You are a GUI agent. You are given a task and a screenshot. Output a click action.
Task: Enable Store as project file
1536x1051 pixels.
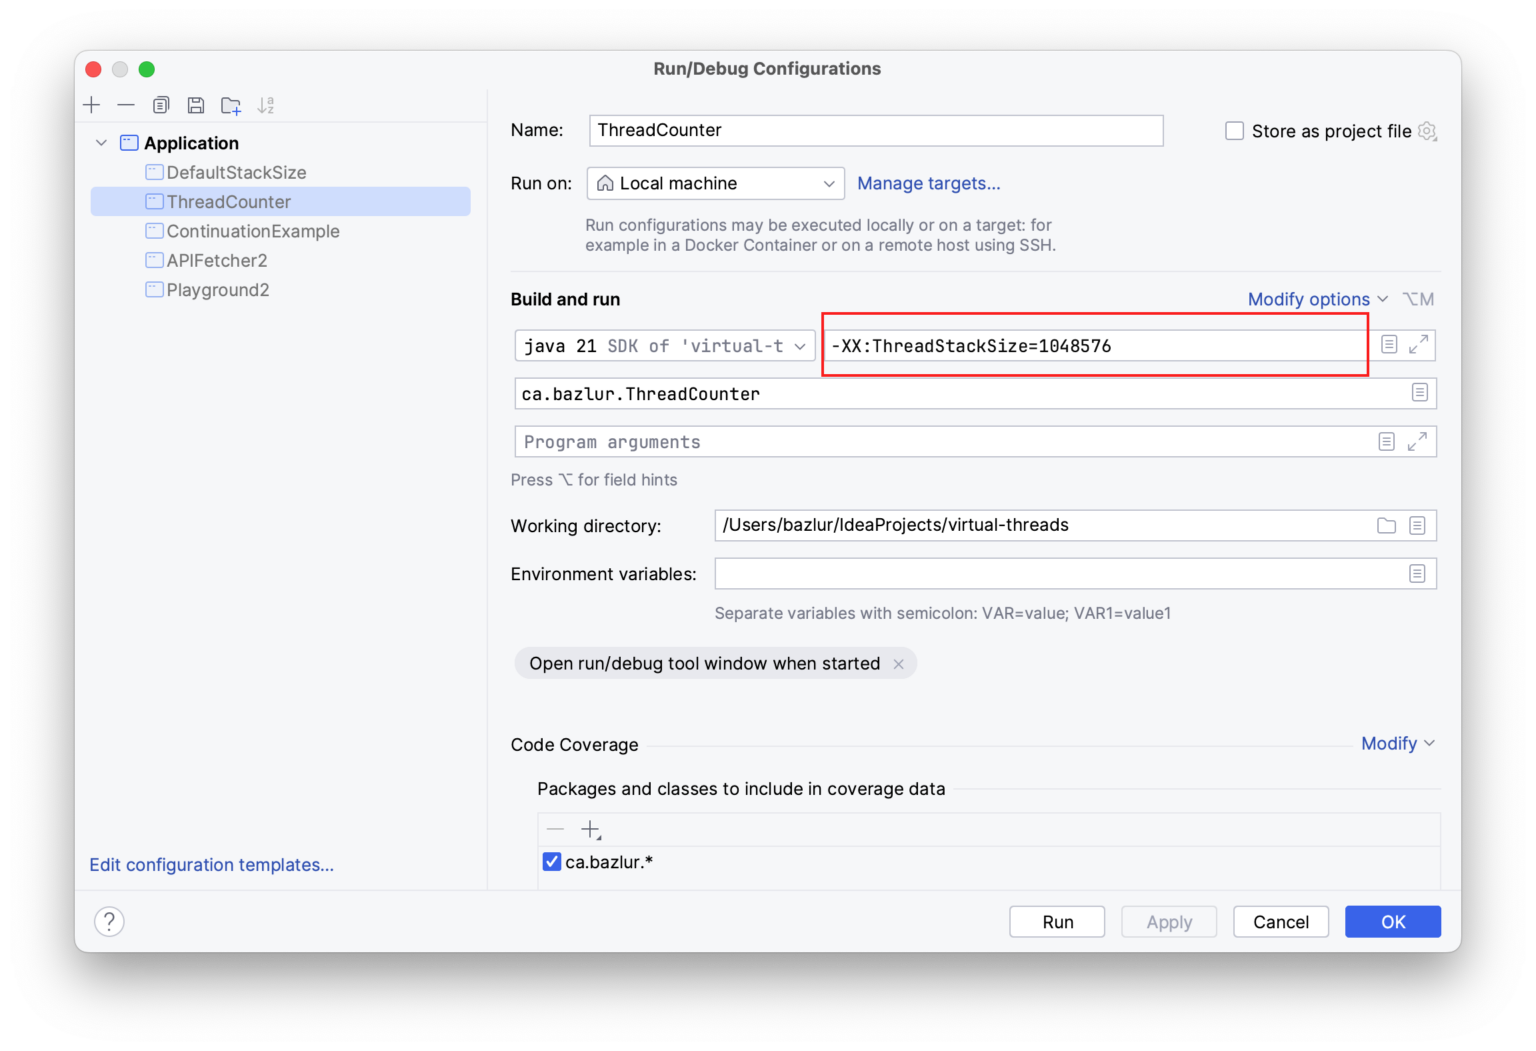point(1234,130)
